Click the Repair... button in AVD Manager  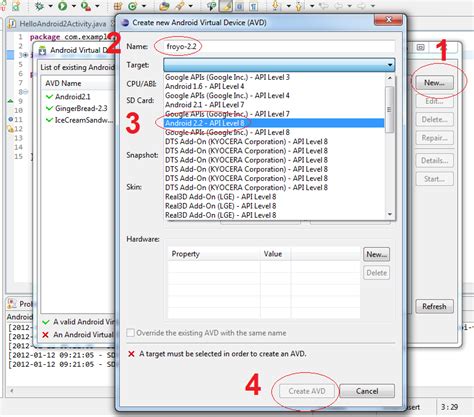(434, 138)
